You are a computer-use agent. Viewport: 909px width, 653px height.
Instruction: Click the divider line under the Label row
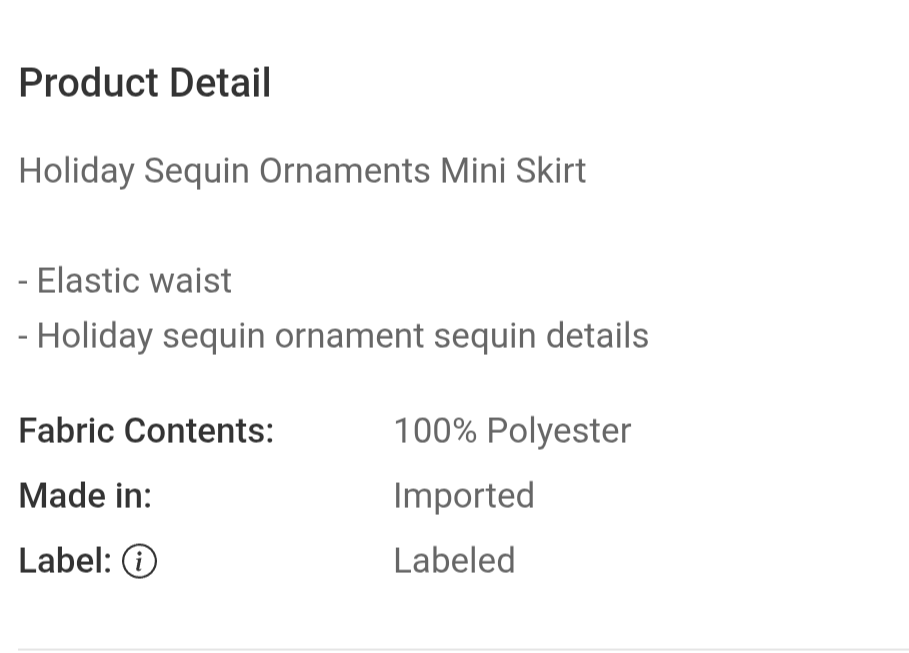tap(454, 649)
